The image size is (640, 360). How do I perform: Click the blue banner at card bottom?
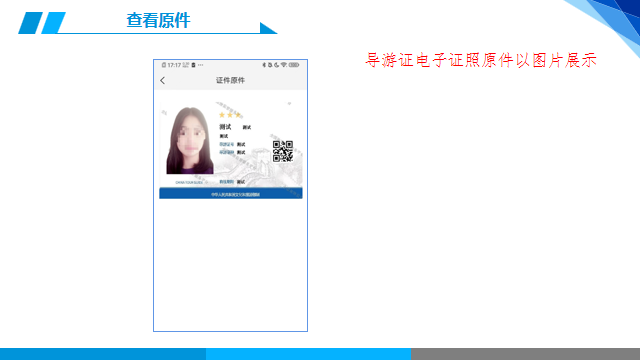231,193
